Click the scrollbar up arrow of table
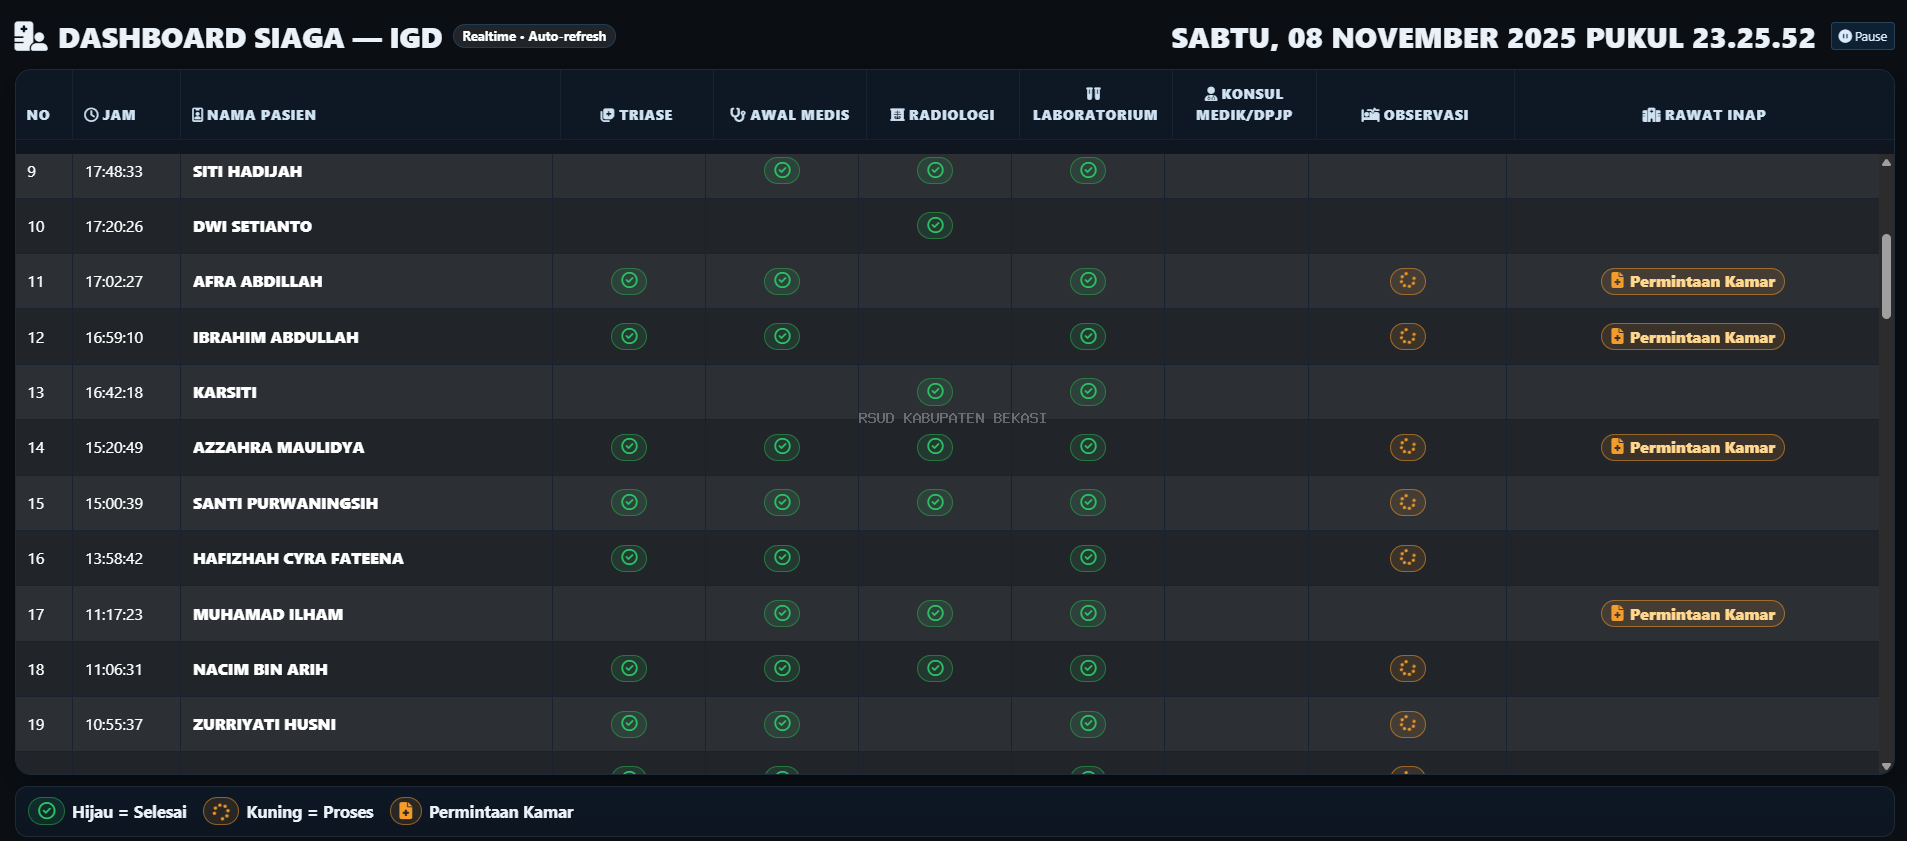Screen dimensions: 1907x841 click(x=1886, y=162)
